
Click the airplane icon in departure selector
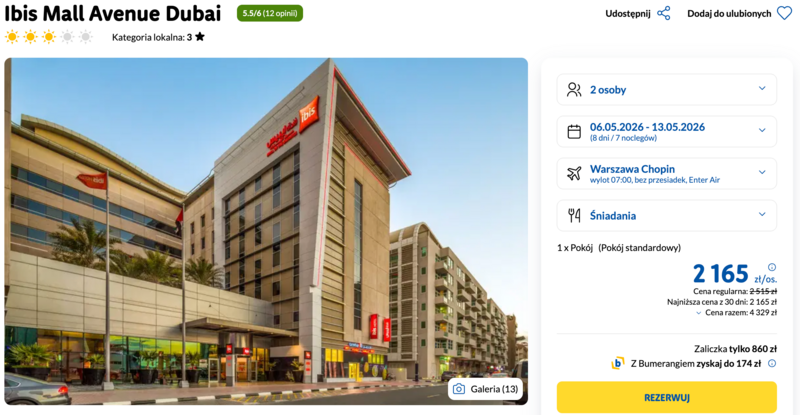pyautogui.click(x=574, y=174)
